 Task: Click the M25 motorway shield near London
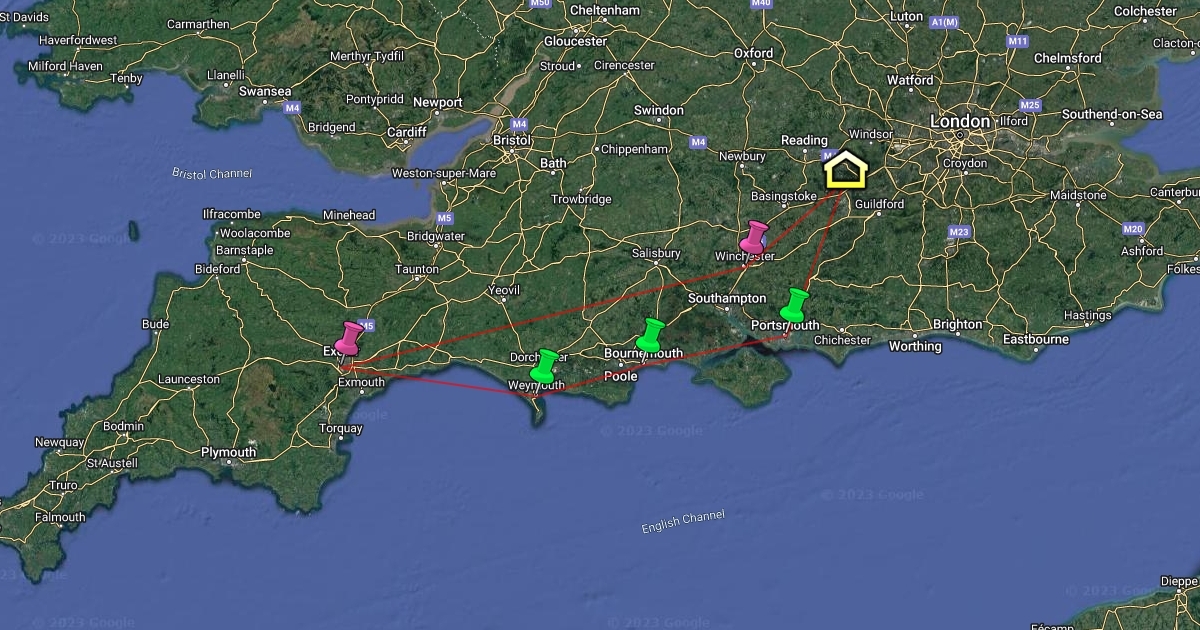point(1031,105)
